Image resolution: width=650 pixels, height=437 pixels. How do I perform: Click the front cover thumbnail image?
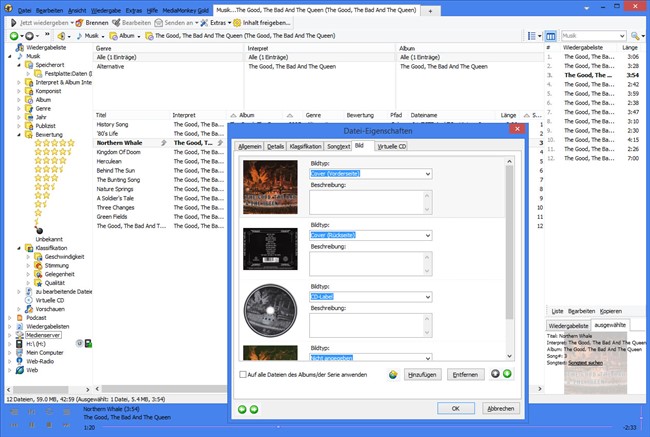(270, 187)
